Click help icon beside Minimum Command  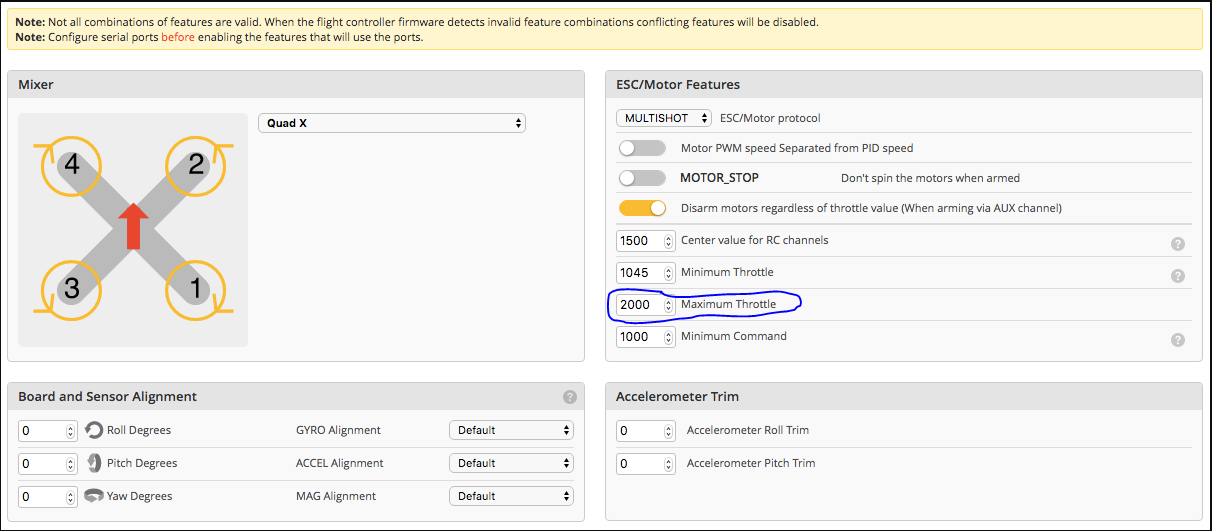coord(1177,340)
